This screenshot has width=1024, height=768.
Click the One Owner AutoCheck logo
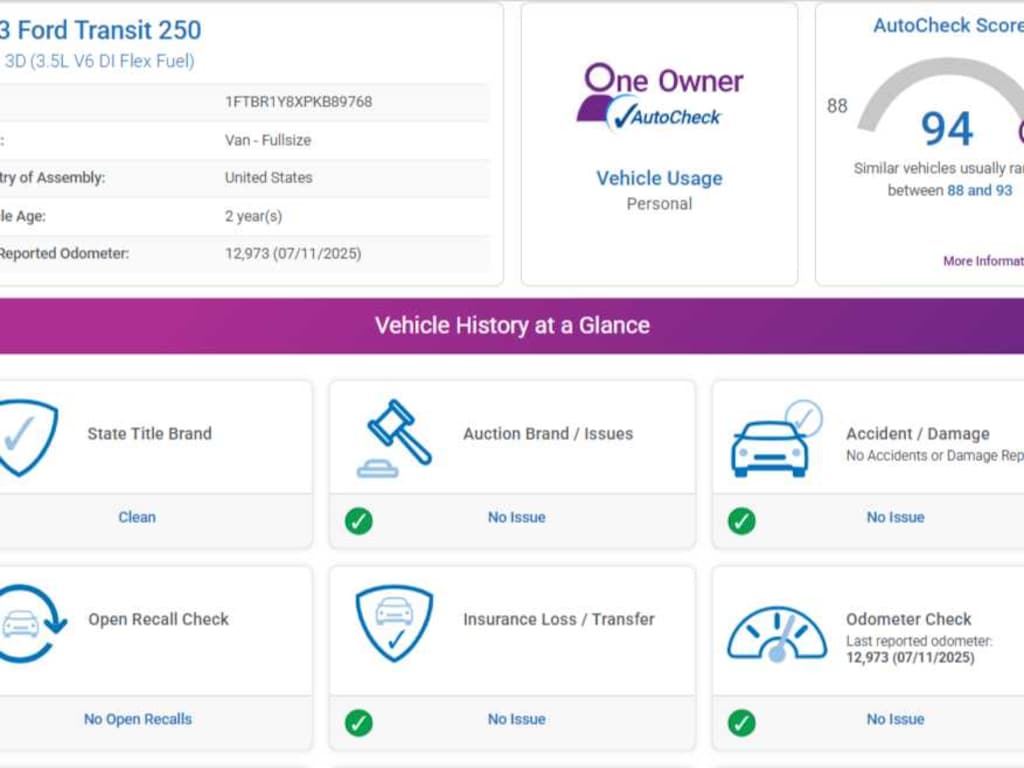659,97
